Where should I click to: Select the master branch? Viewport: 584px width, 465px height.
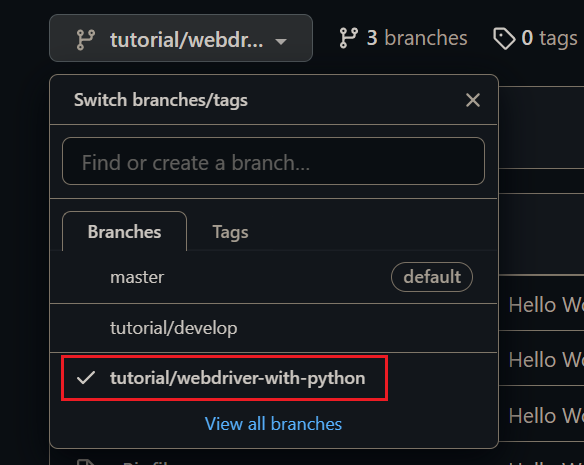tap(273, 277)
